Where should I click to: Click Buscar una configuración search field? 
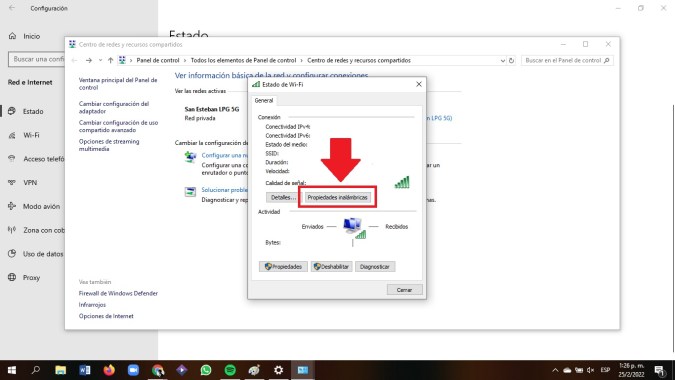[x=37, y=59]
